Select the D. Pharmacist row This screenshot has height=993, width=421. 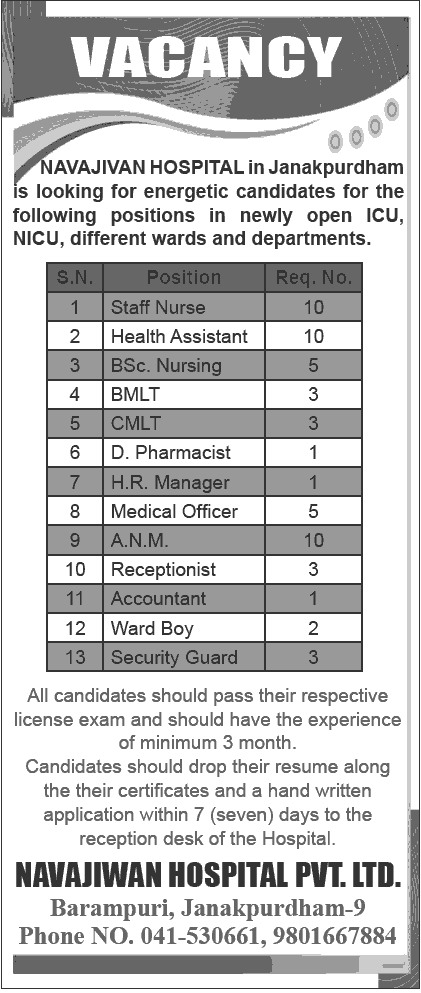[x=204, y=453]
